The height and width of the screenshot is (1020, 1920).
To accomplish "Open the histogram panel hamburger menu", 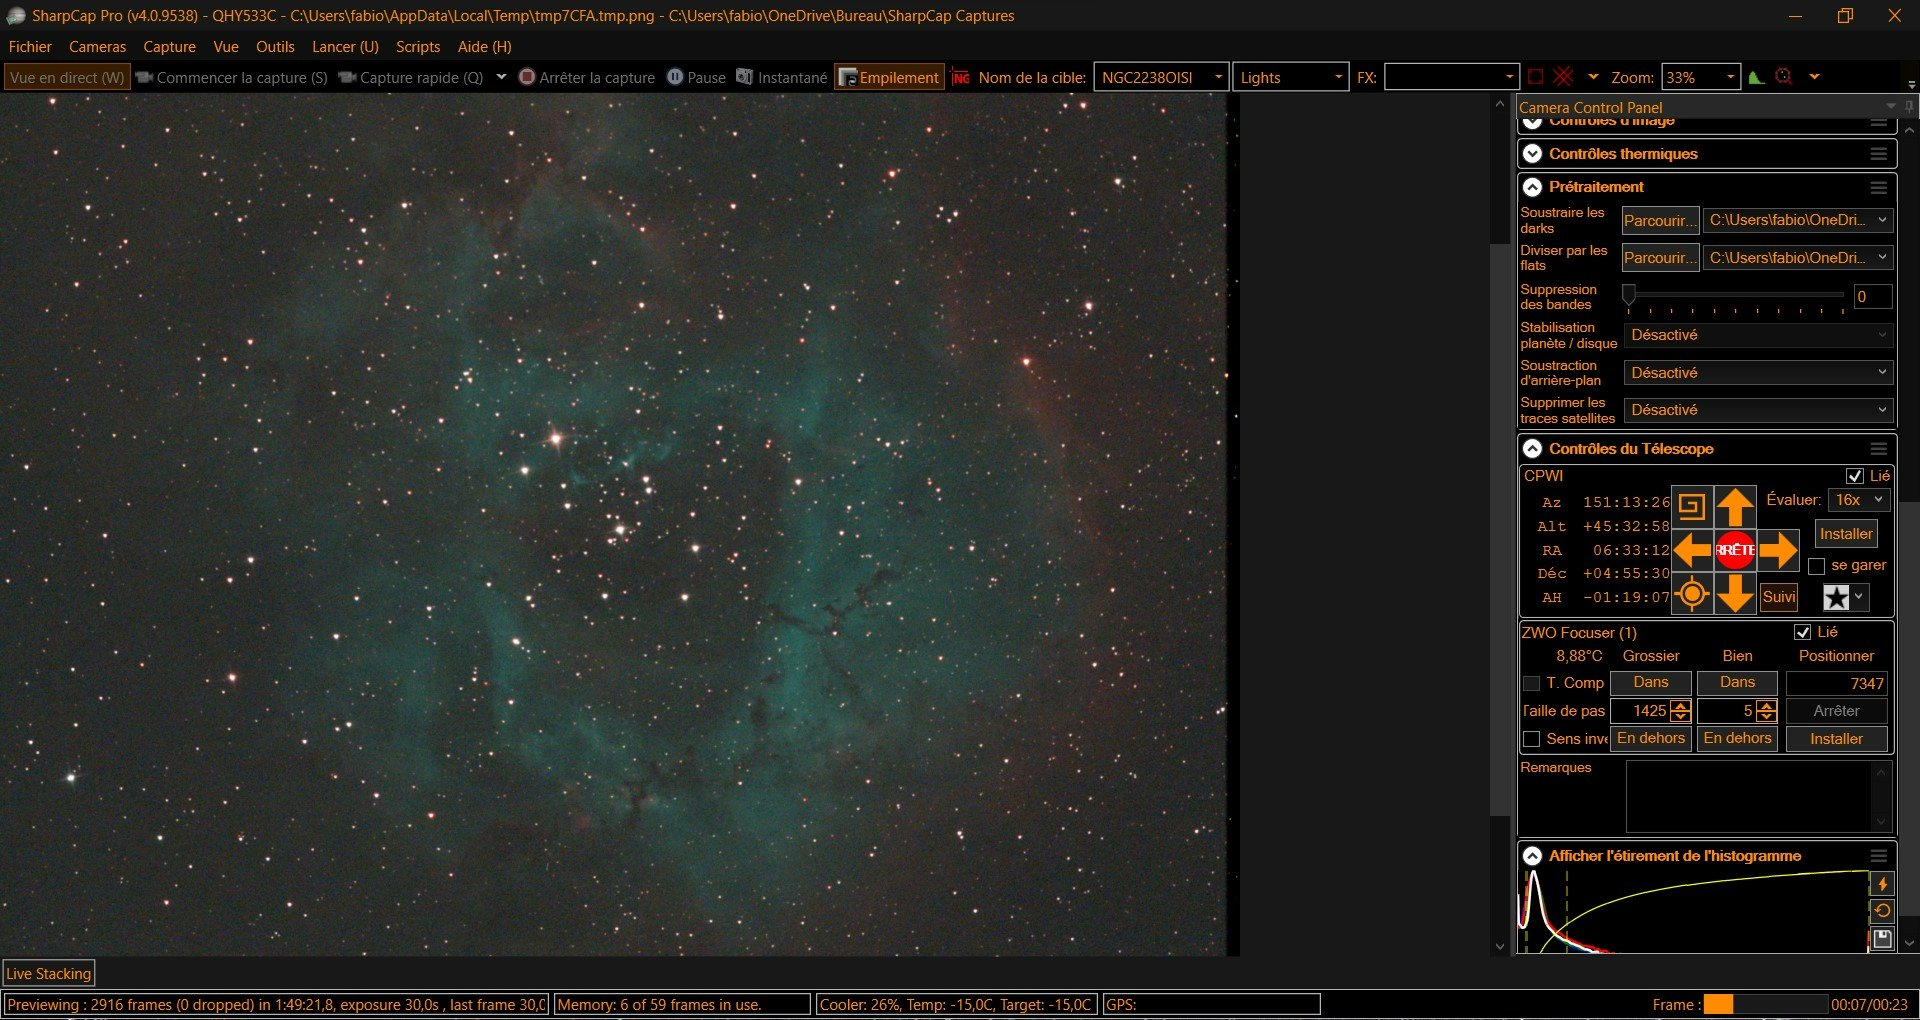I will [1879, 856].
